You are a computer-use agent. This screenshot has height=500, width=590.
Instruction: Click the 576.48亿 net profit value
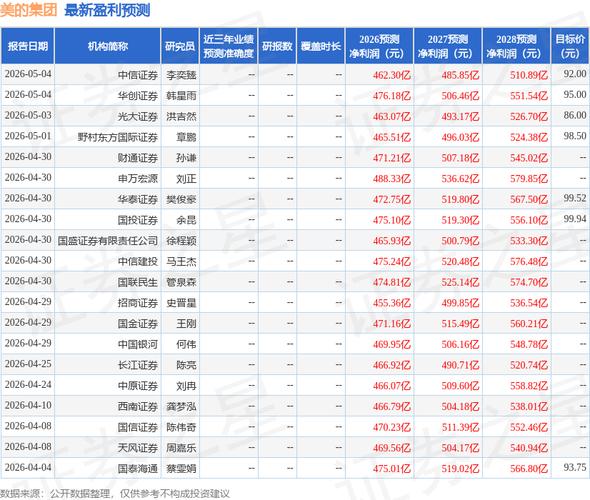click(529, 261)
